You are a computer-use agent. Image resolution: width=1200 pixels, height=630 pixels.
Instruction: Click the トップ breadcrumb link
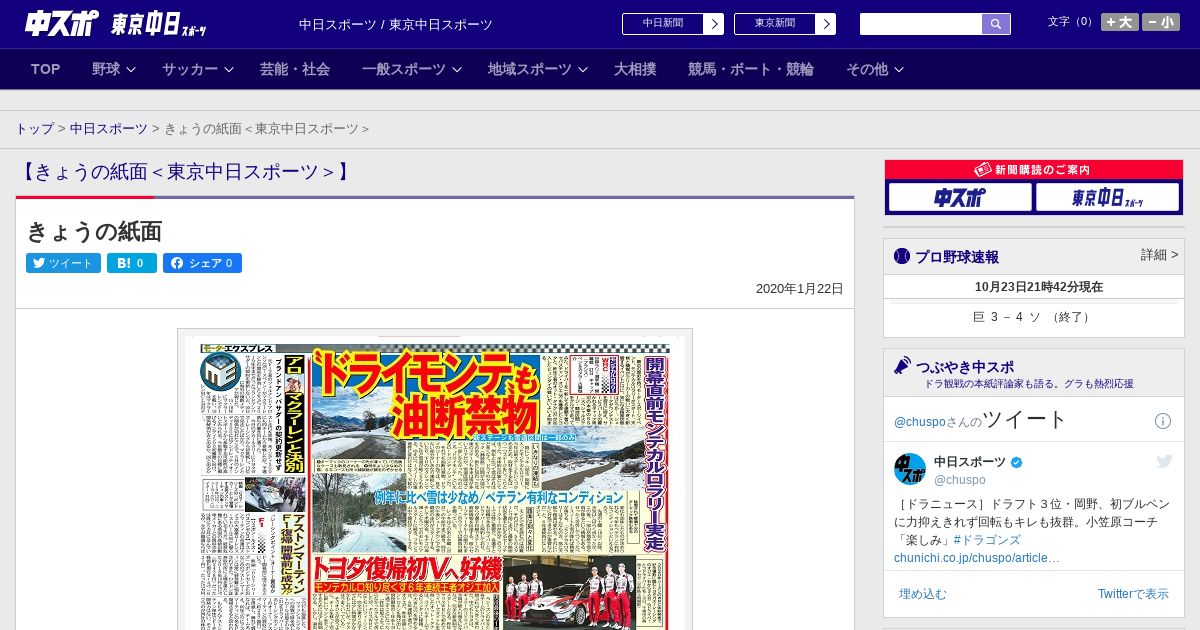(35, 129)
